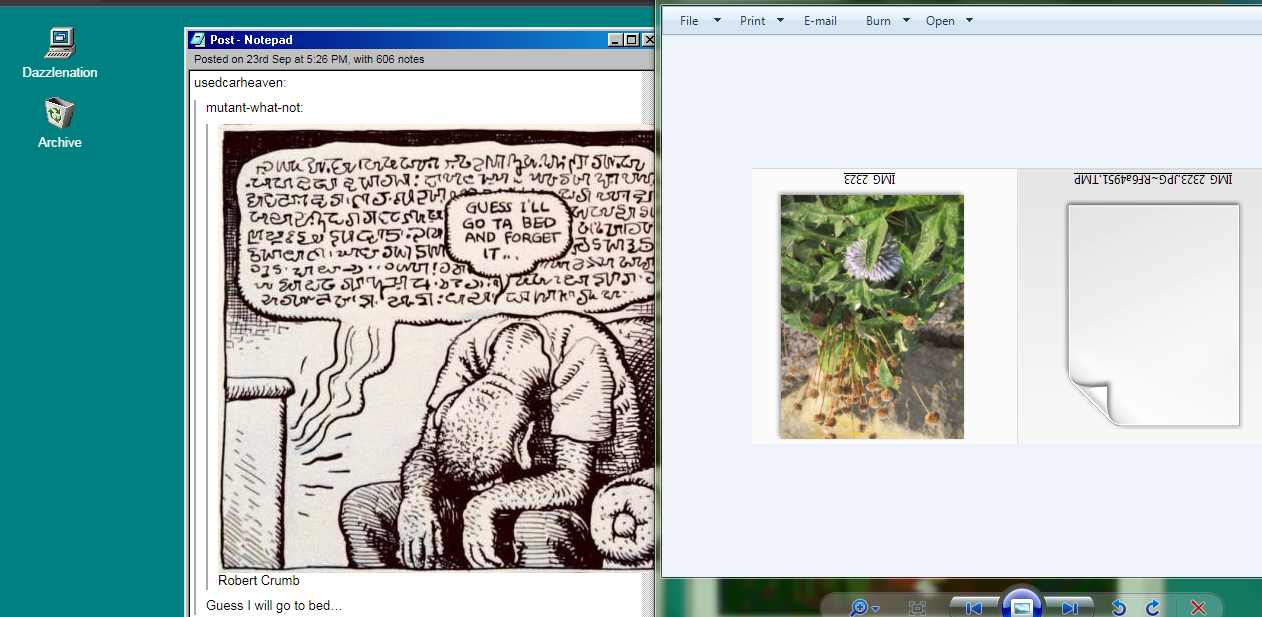
Task: Delete photo with red X icon
Action: 1198,608
